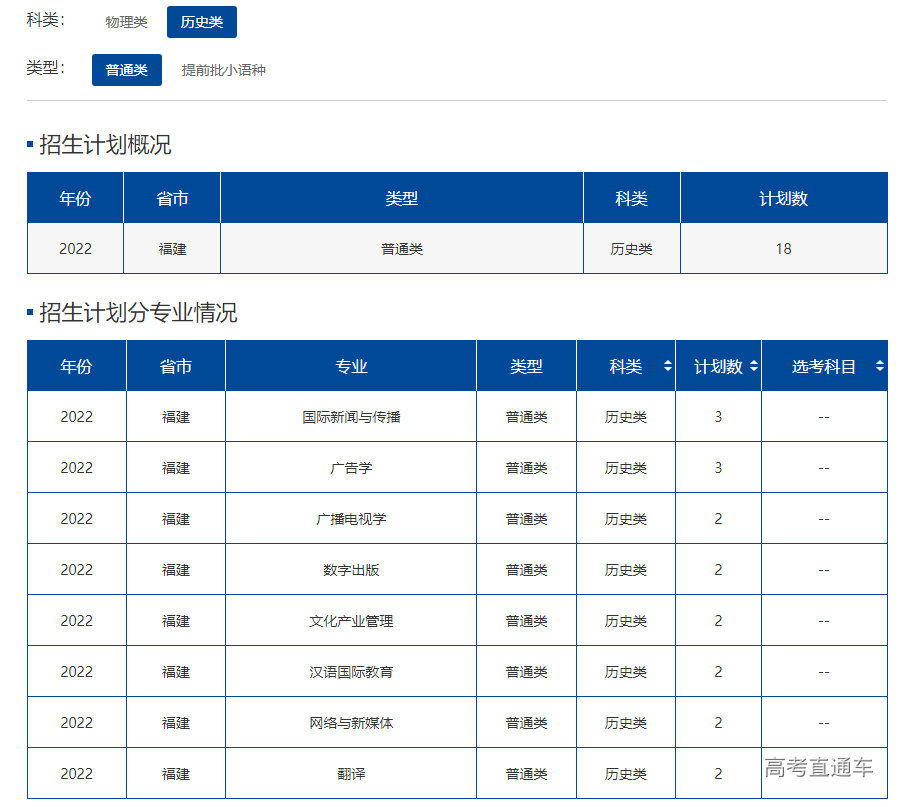Select the 历史类 subject category
The image size is (902, 807).
coord(202,22)
